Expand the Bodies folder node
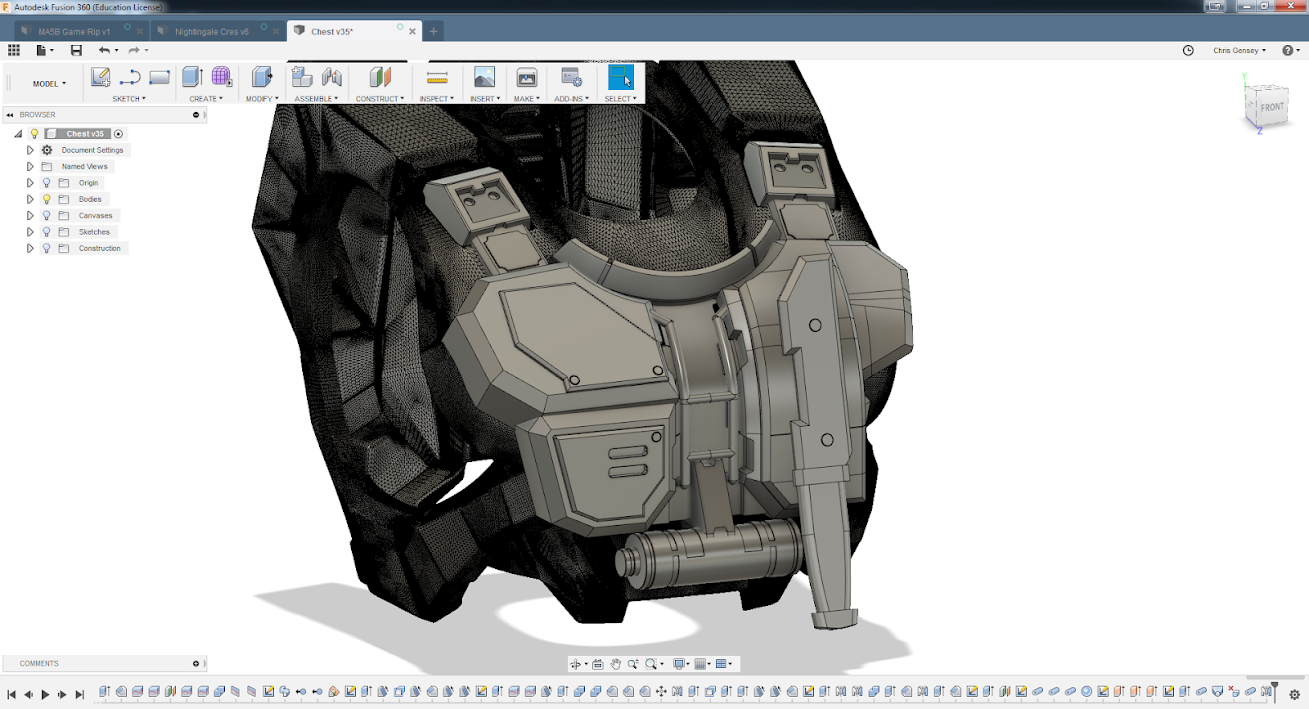The width and height of the screenshot is (1309, 709). [x=30, y=199]
